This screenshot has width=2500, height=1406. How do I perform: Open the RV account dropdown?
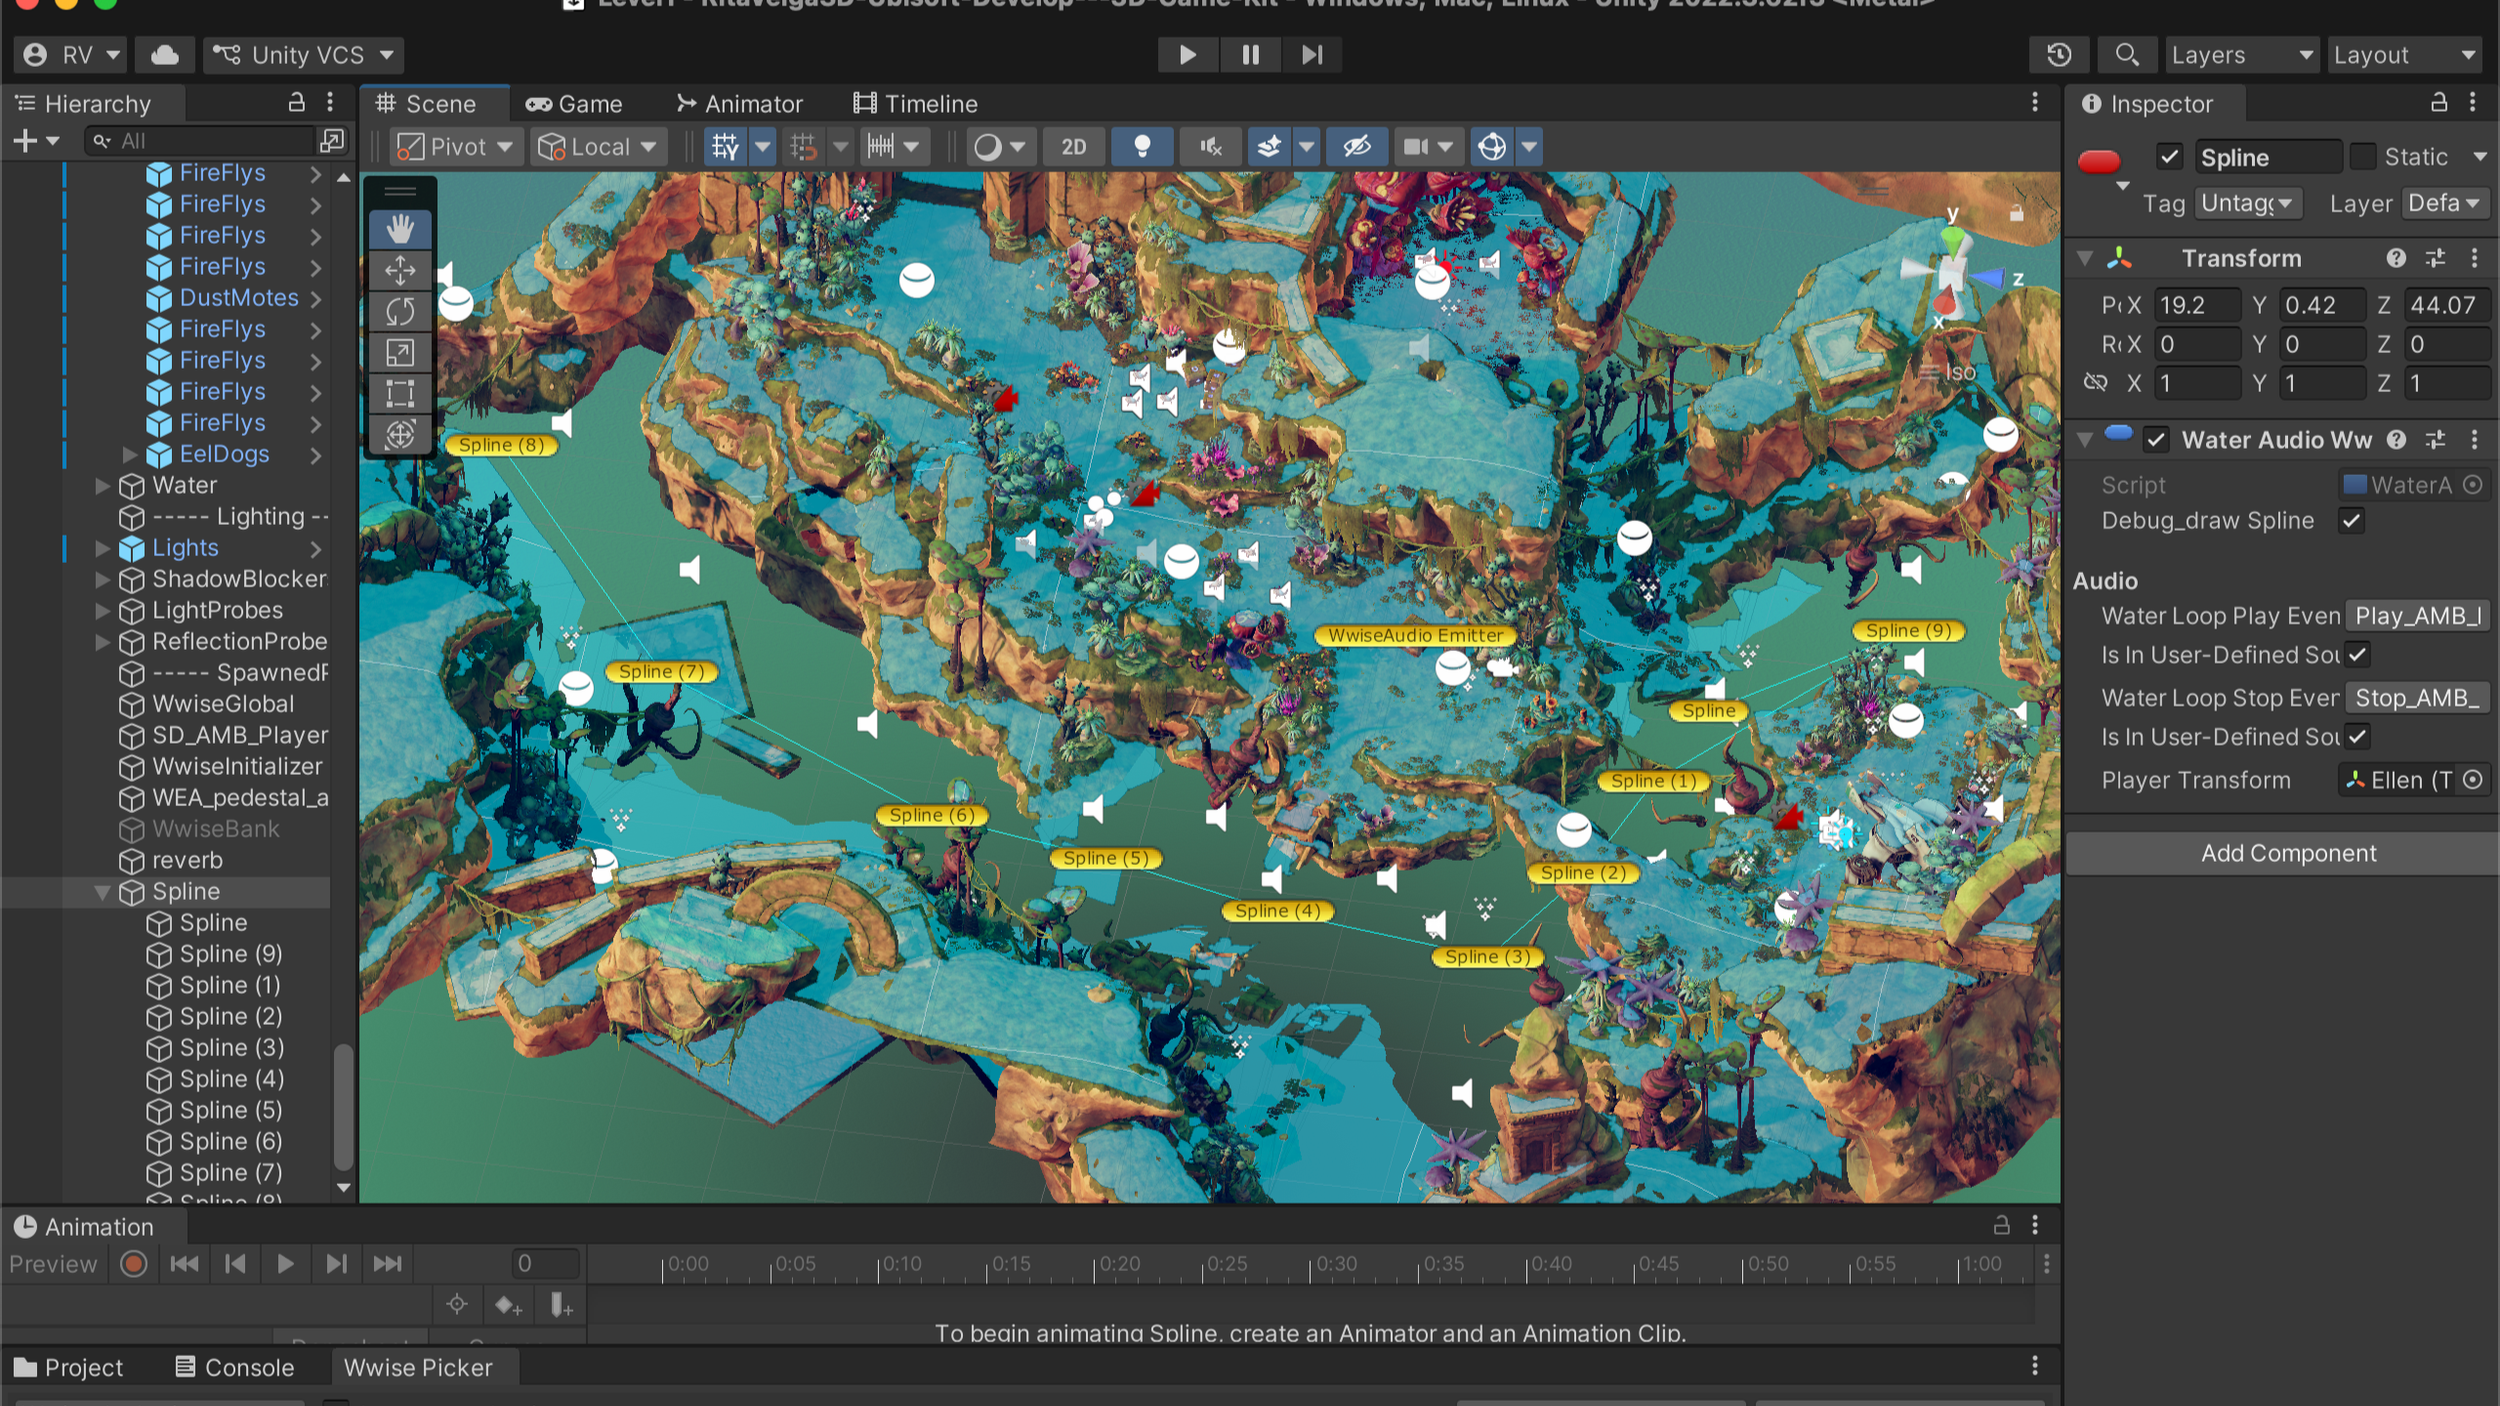(x=70, y=55)
